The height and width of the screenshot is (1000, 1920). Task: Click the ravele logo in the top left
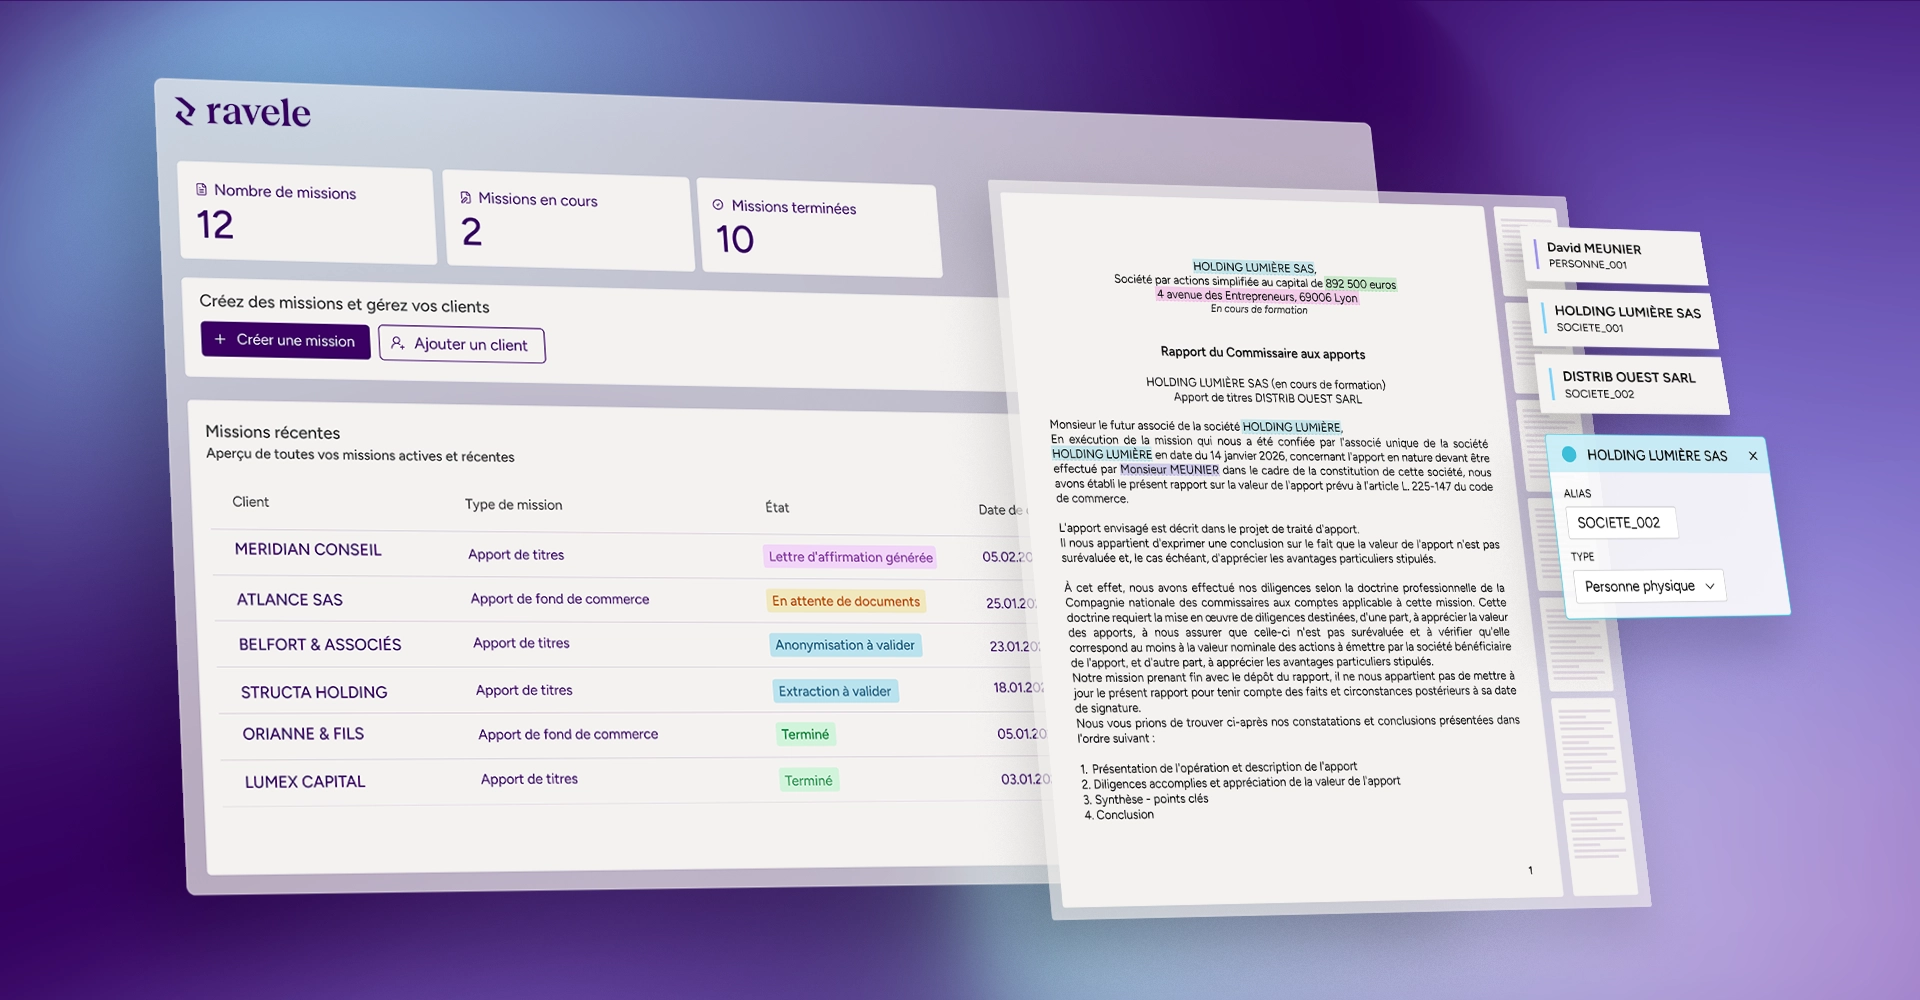tap(242, 113)
